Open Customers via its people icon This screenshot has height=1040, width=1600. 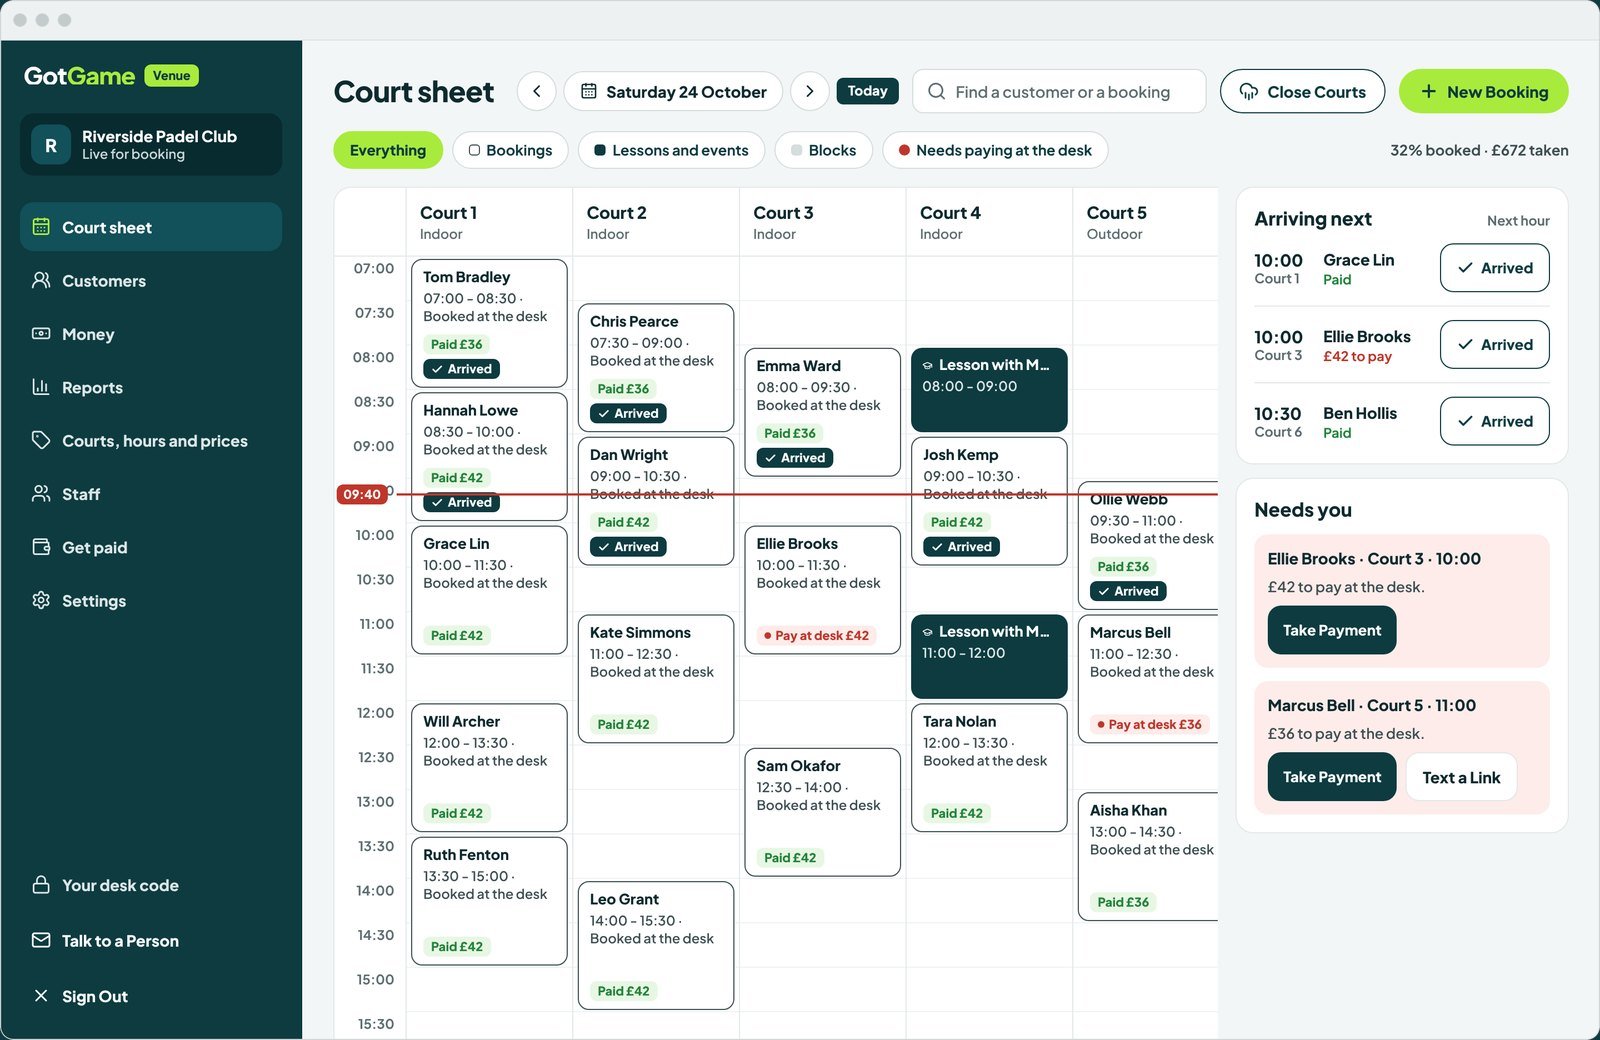(x=41, y=280)
